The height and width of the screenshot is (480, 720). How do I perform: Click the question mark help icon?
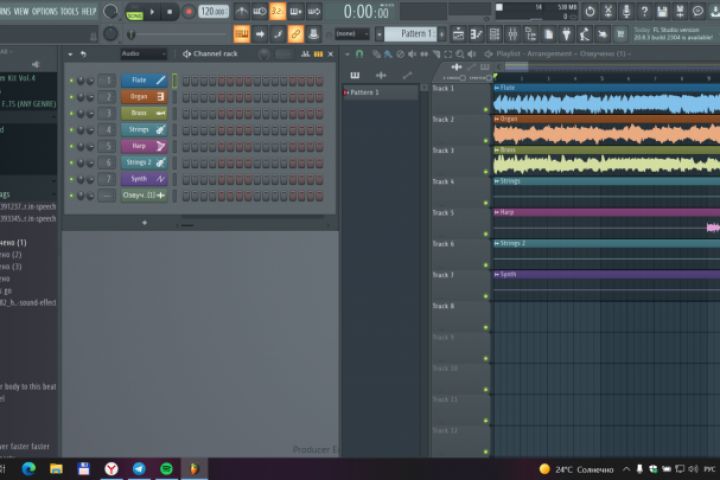[x=644, y=11]
